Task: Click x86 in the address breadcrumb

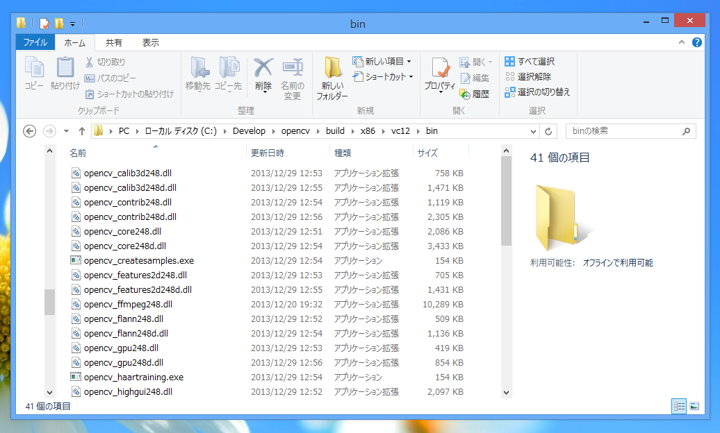Action: click(x=367, y=131)
